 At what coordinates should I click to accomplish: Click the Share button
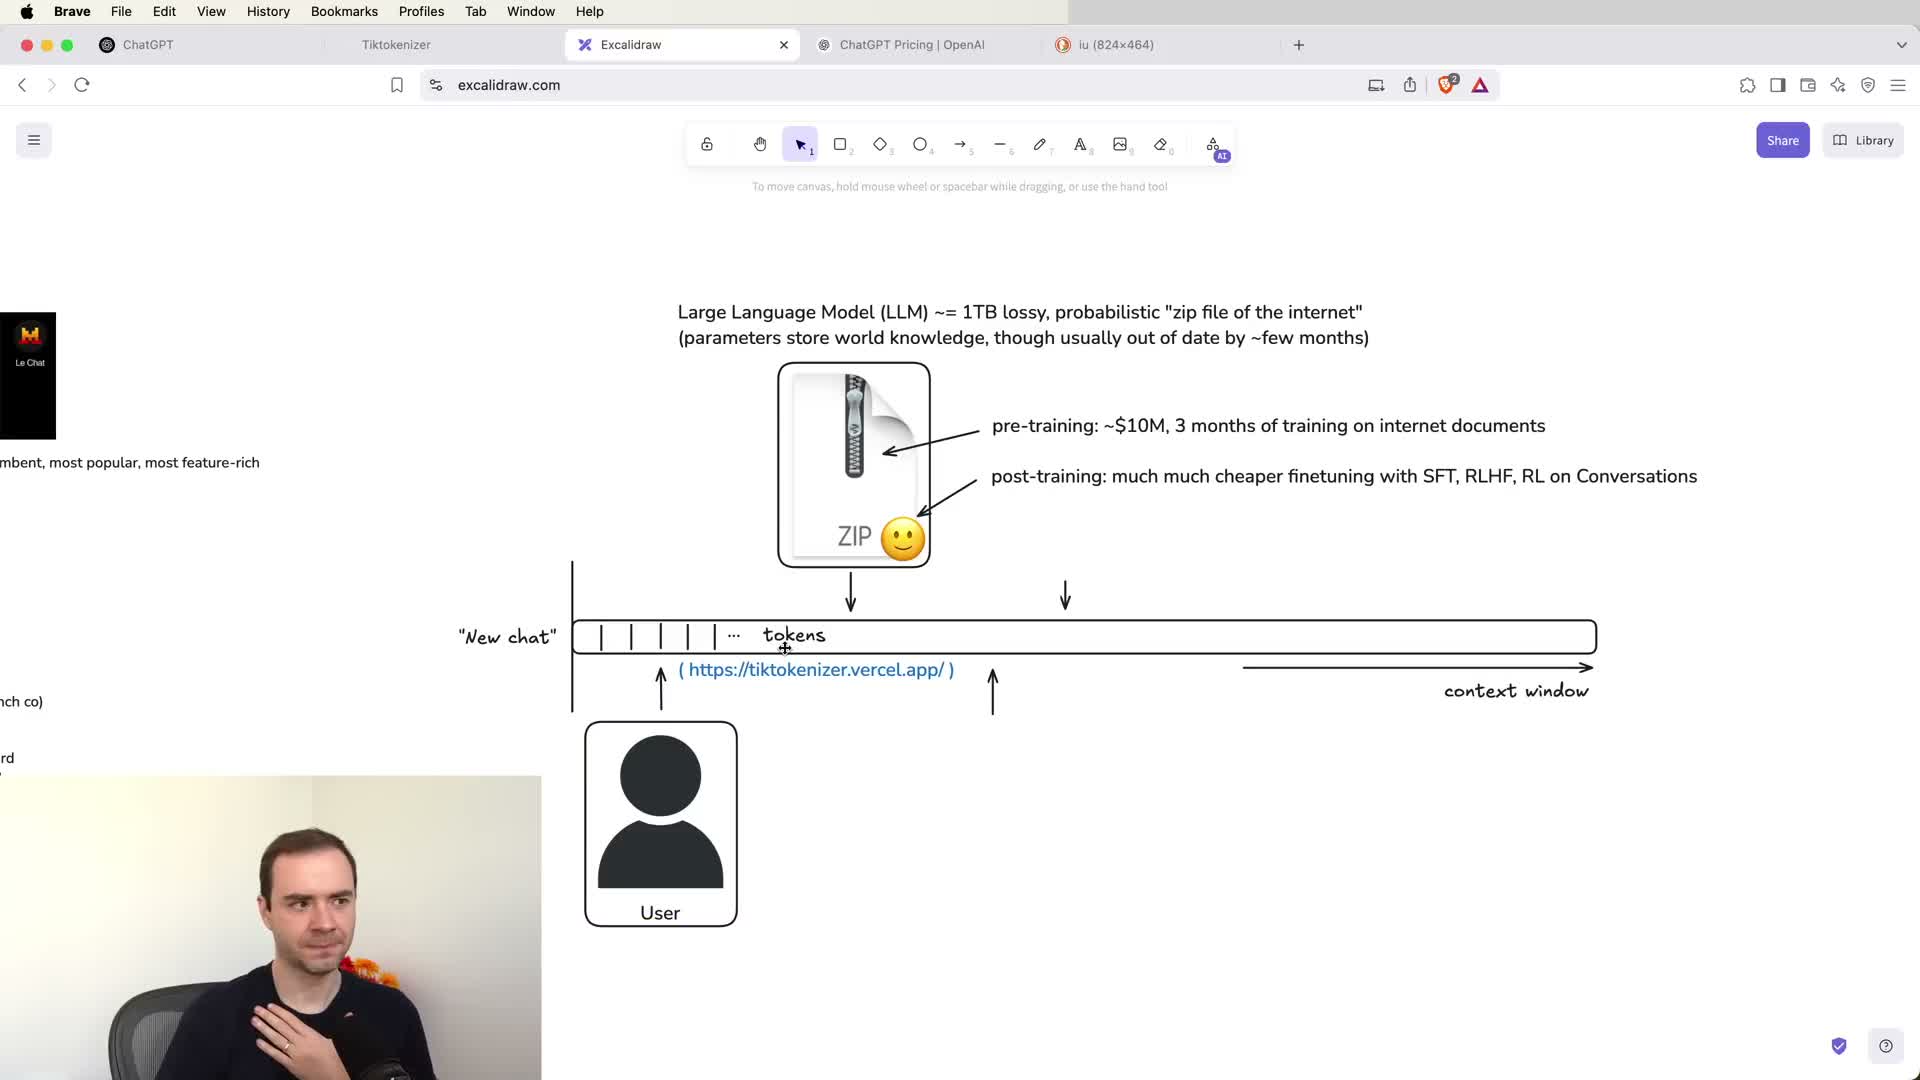tap(1782, 140)
